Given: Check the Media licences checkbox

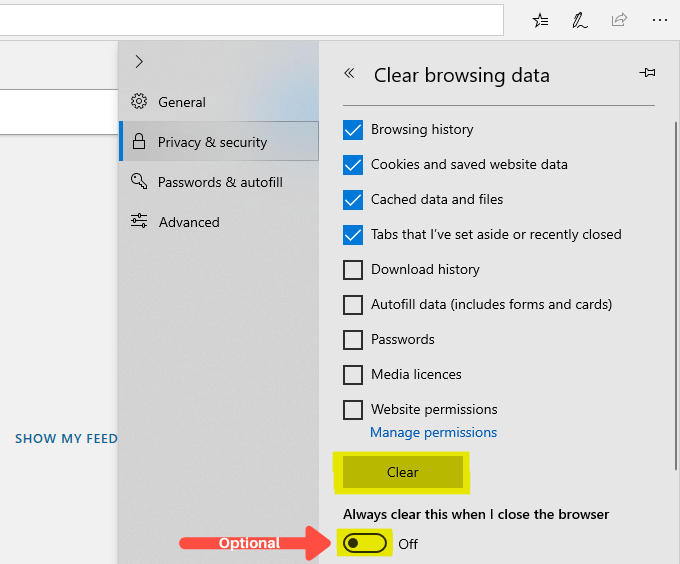Looking at the screenshot, I should click(x=353, y=375).
